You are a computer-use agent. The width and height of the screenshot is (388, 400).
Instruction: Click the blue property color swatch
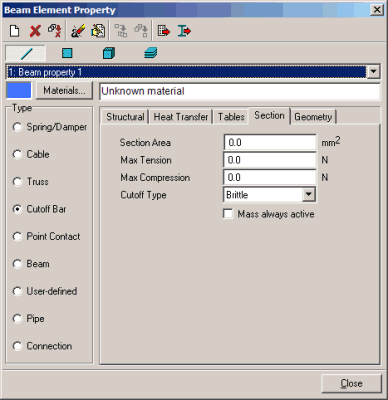click(19, 90)
